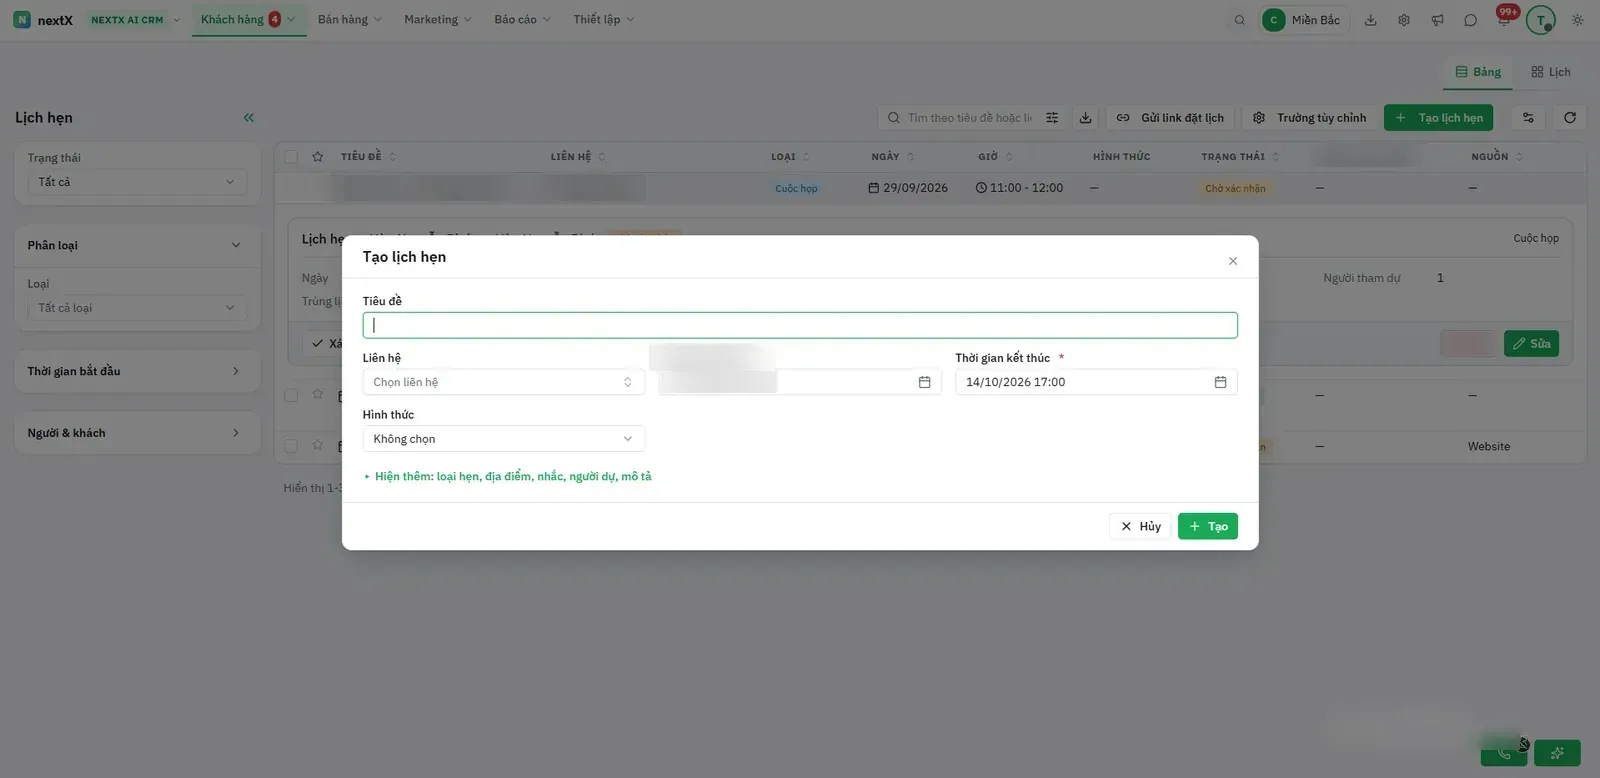Tick the select-all checkbox in table header
The width and height of the screenshot is (1600, 778).
(x=291, y=157)
